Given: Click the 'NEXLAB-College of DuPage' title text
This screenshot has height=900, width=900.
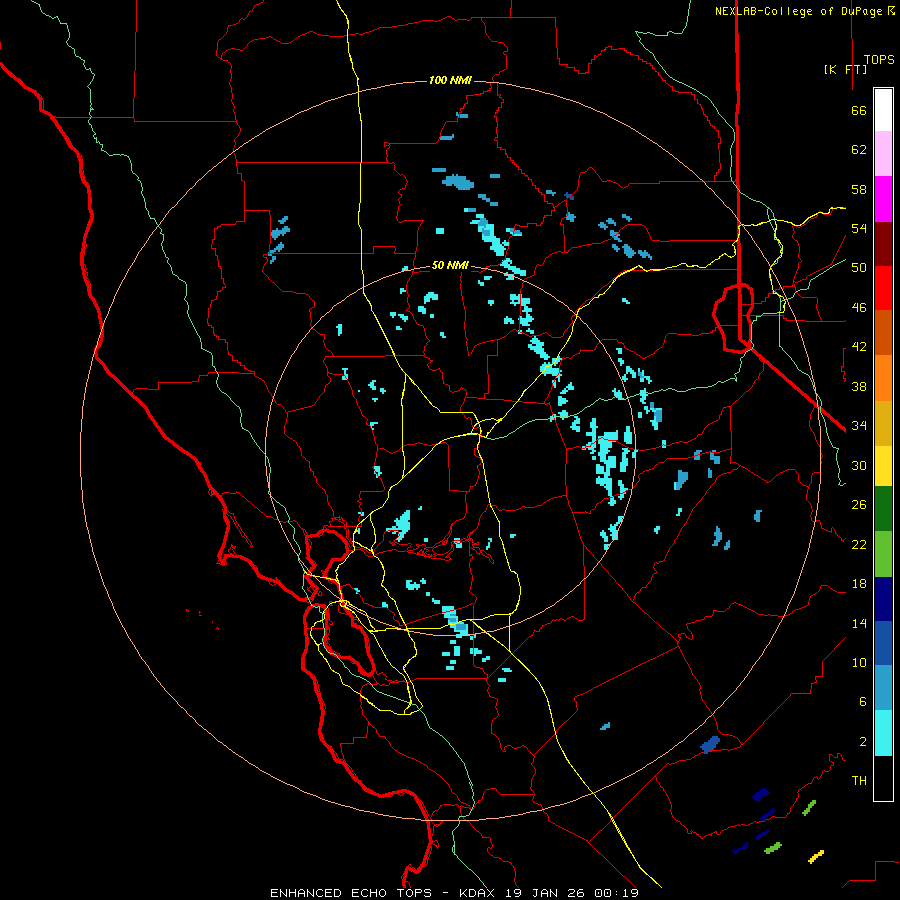Looking at the screenshot, I should 799,11.
